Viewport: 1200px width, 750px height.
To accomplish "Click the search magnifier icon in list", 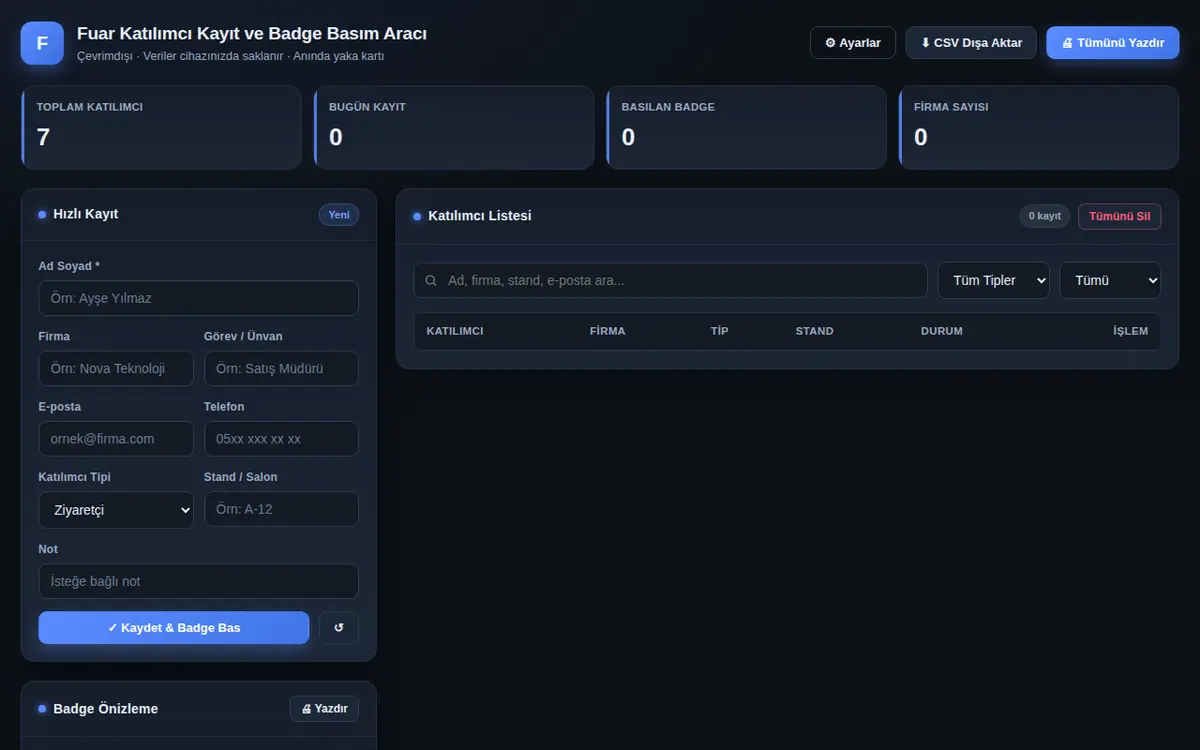I will tap(431, 281).
